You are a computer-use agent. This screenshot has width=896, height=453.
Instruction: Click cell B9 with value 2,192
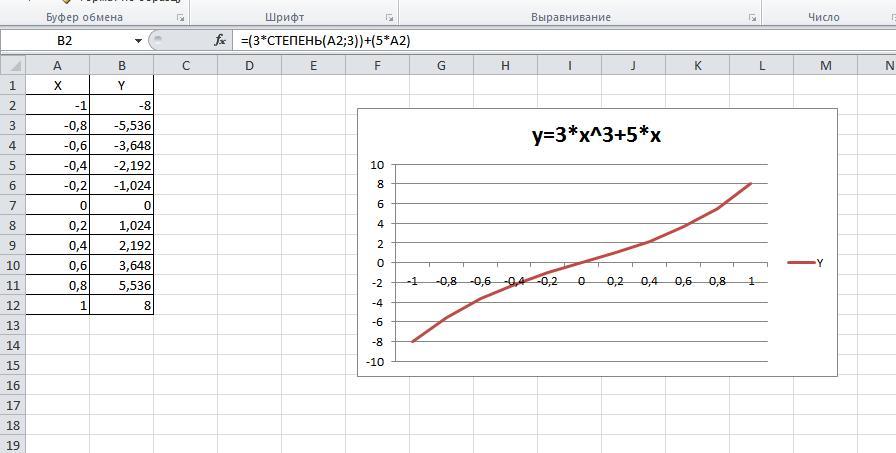coord(121,245)
